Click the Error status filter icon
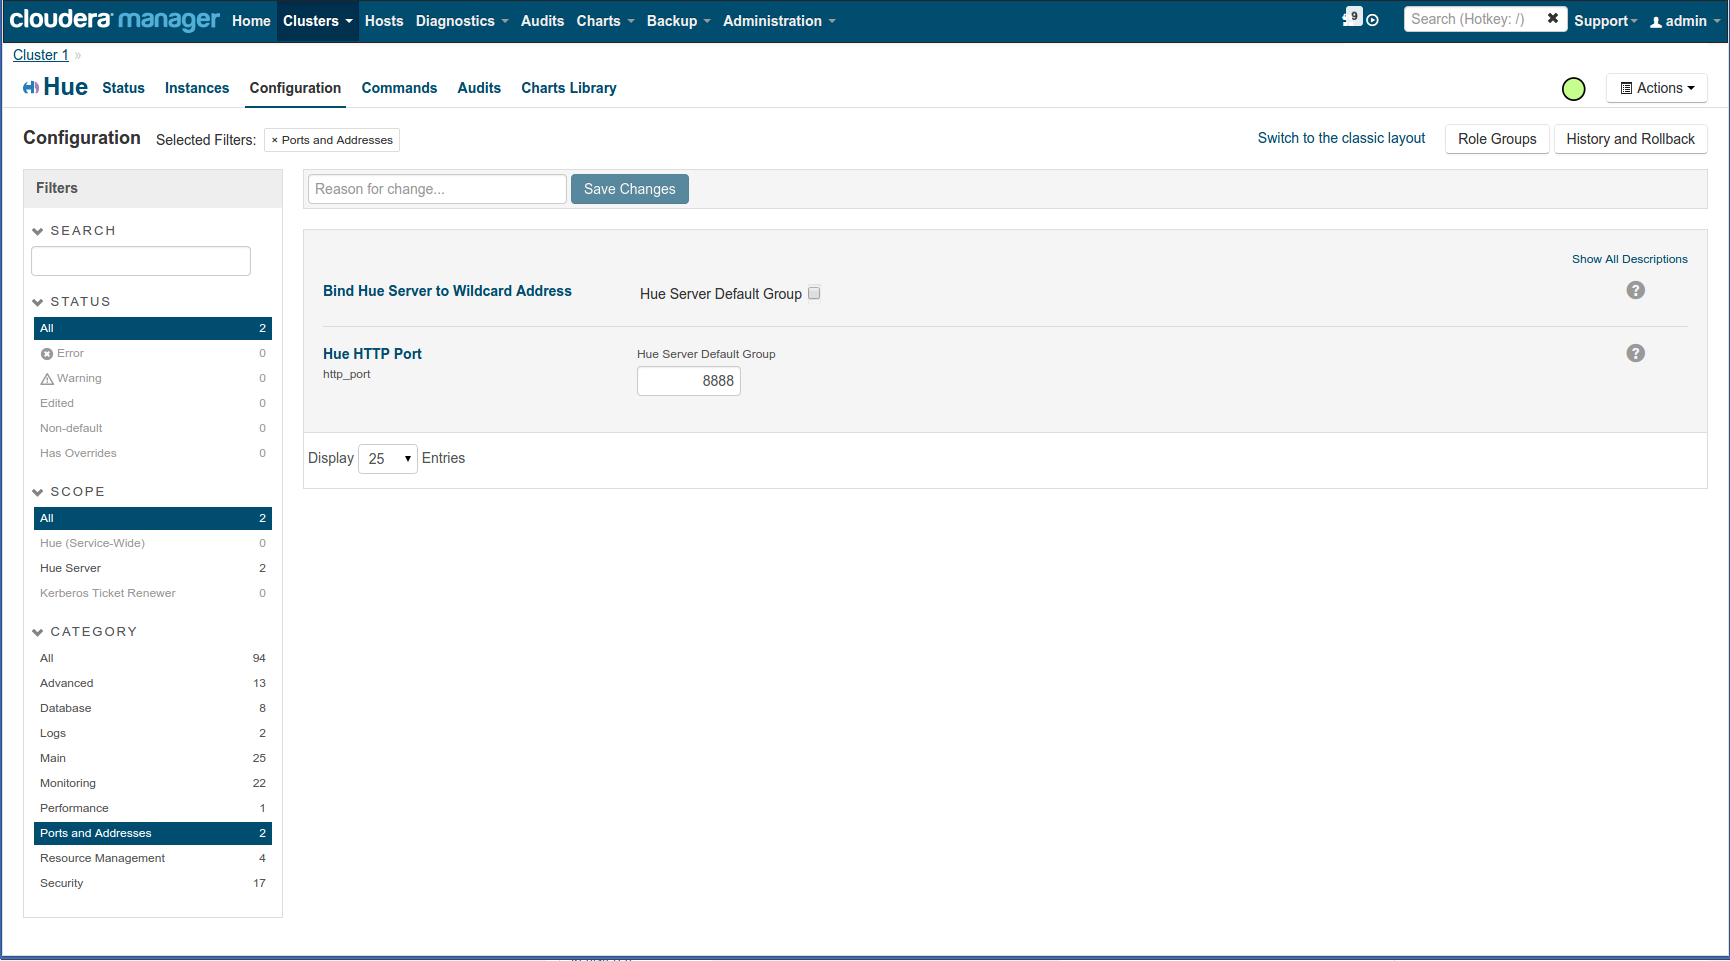This screenshot has height=961, width=1730. click(46, 354)
